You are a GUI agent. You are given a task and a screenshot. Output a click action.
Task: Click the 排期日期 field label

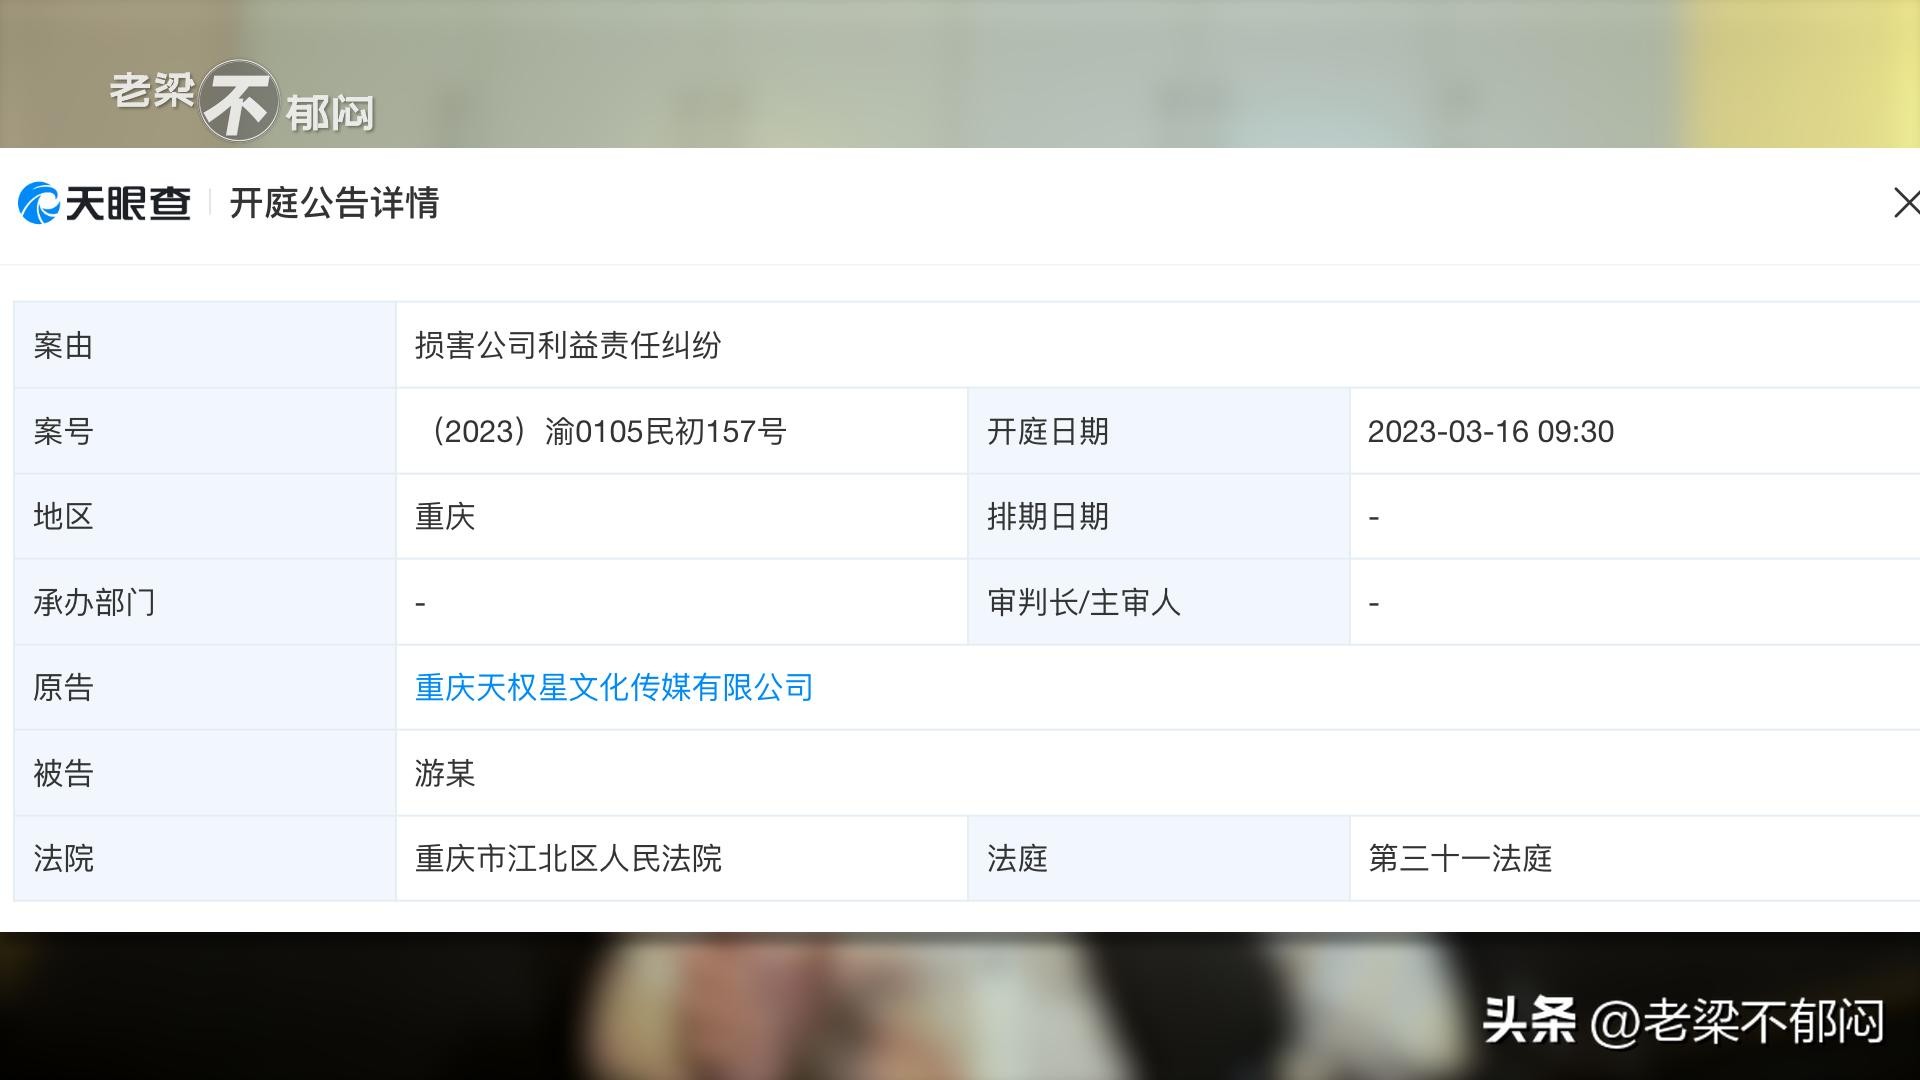tap(1047, 517)
